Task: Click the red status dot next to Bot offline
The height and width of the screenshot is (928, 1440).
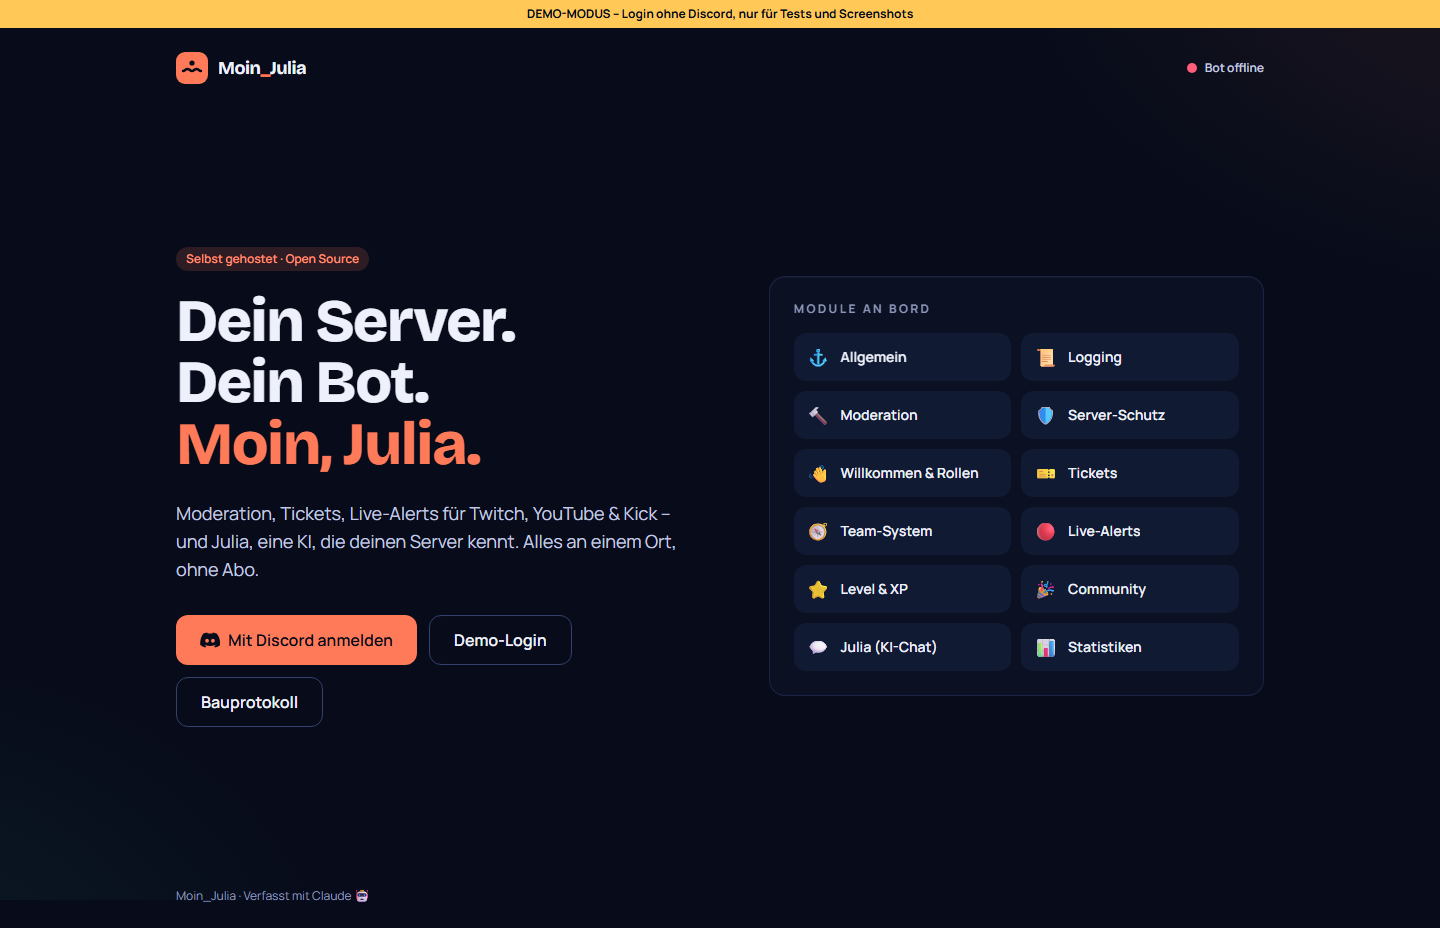Action: [1192, 68]
